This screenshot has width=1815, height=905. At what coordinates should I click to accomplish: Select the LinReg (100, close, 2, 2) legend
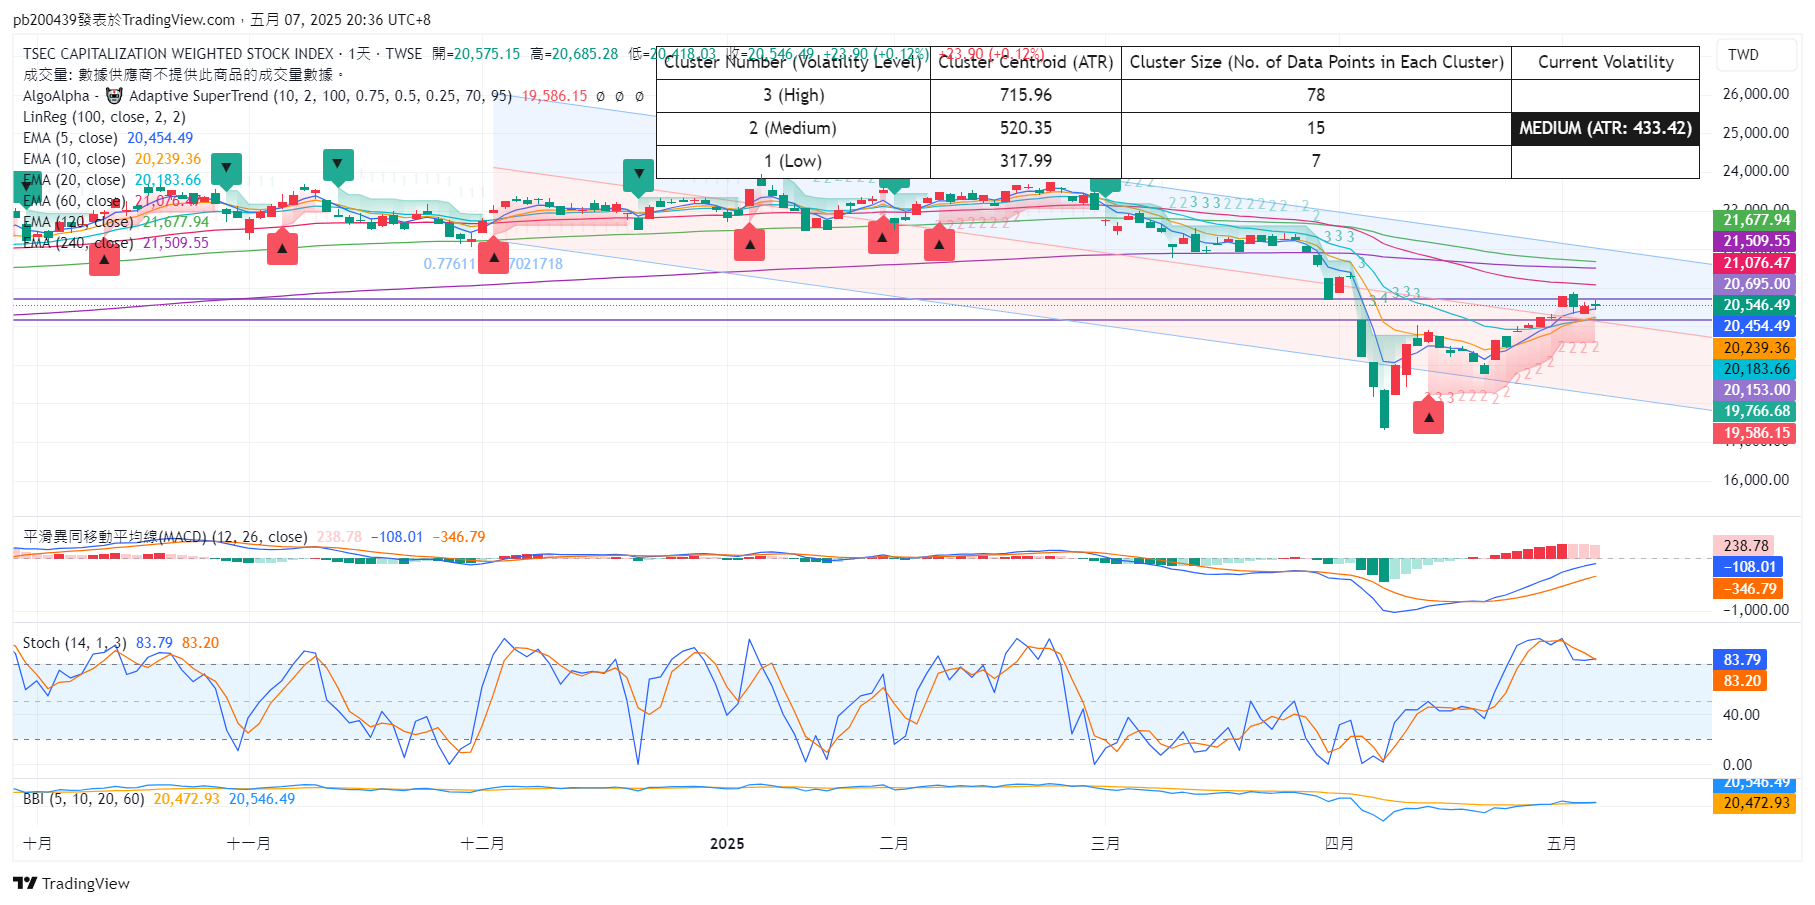click(x=104, y=117)
